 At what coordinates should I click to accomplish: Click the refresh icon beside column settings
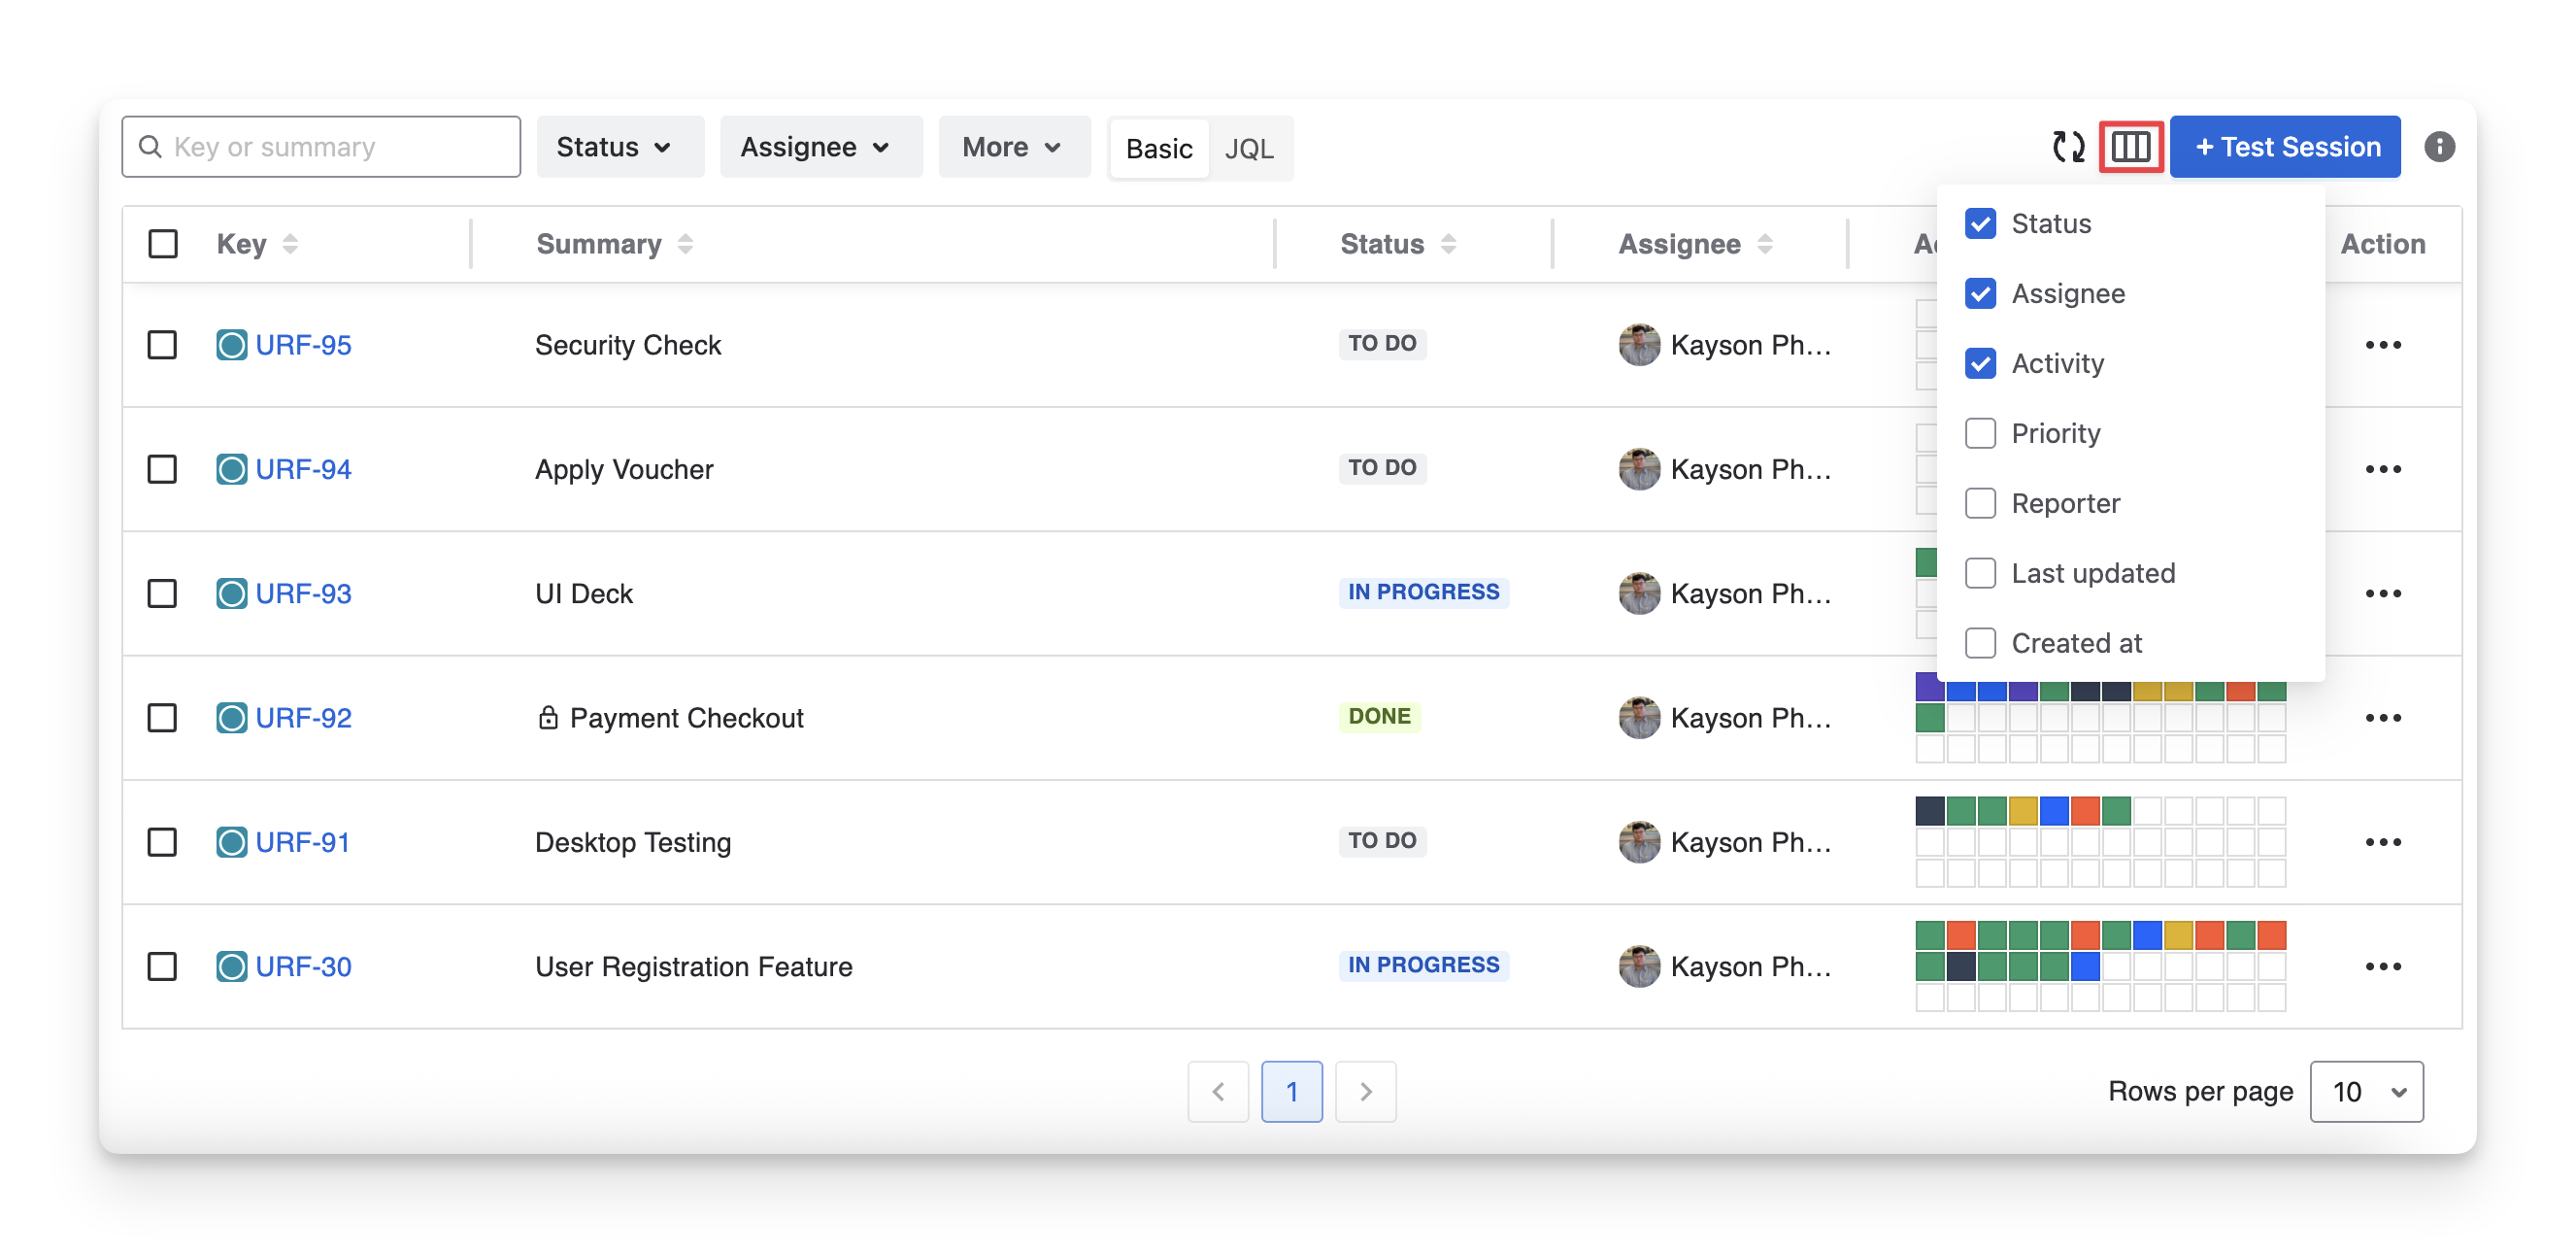[x=2067, y=147]
